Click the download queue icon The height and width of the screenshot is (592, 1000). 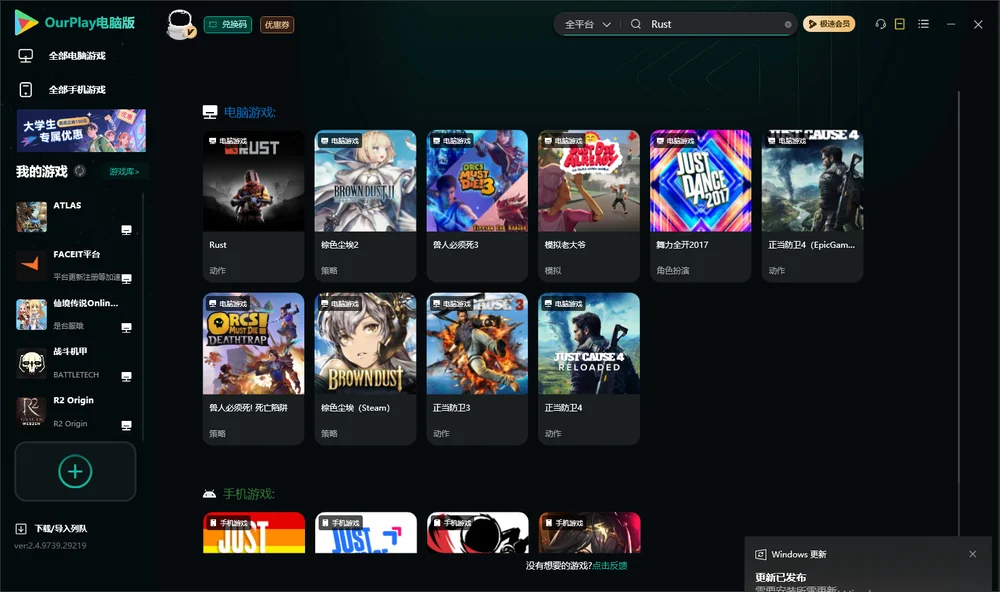pyautogui.click(x=21, y=528)
